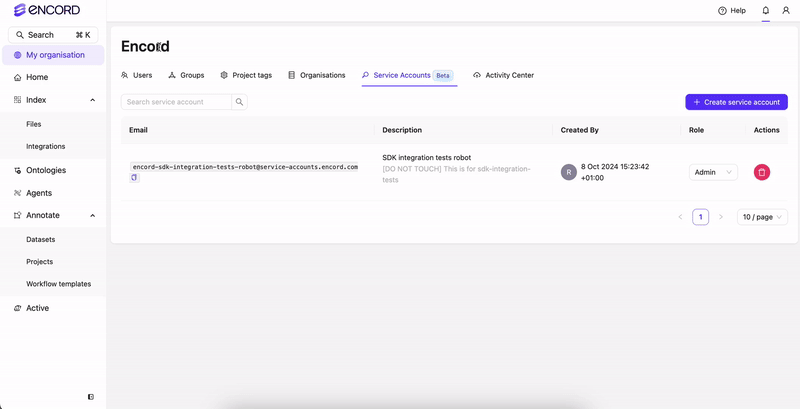Switch to the Users tab
800x409 pixels.
coord(136,75)
